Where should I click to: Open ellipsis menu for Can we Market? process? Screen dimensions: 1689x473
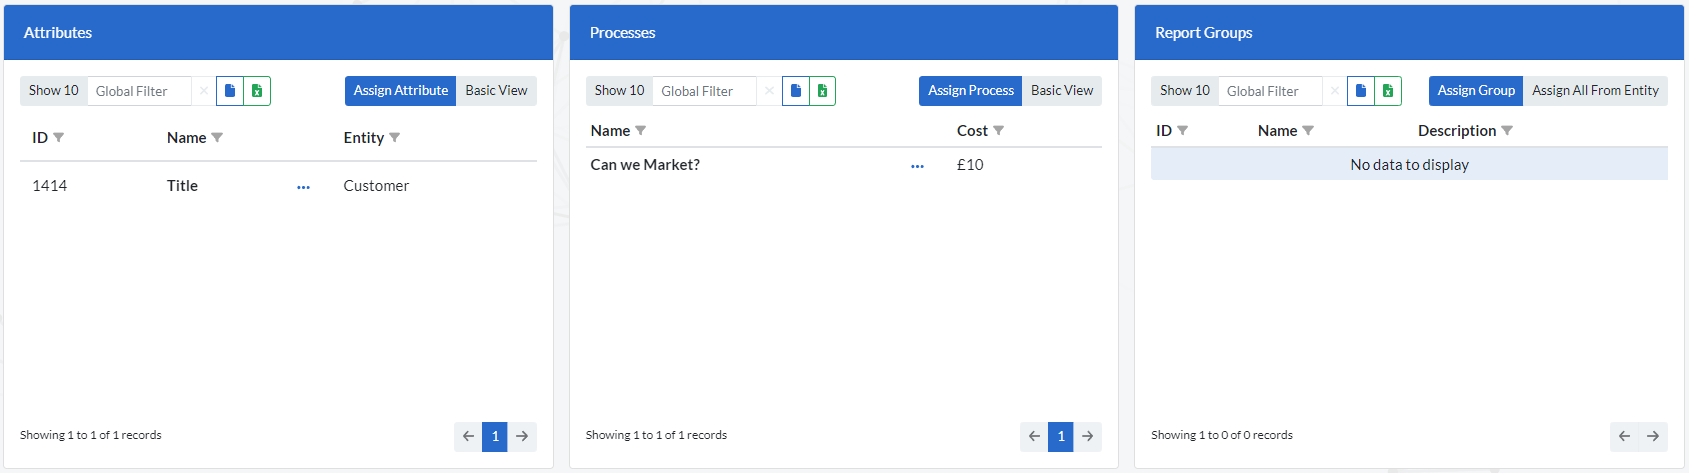point(917,166)
